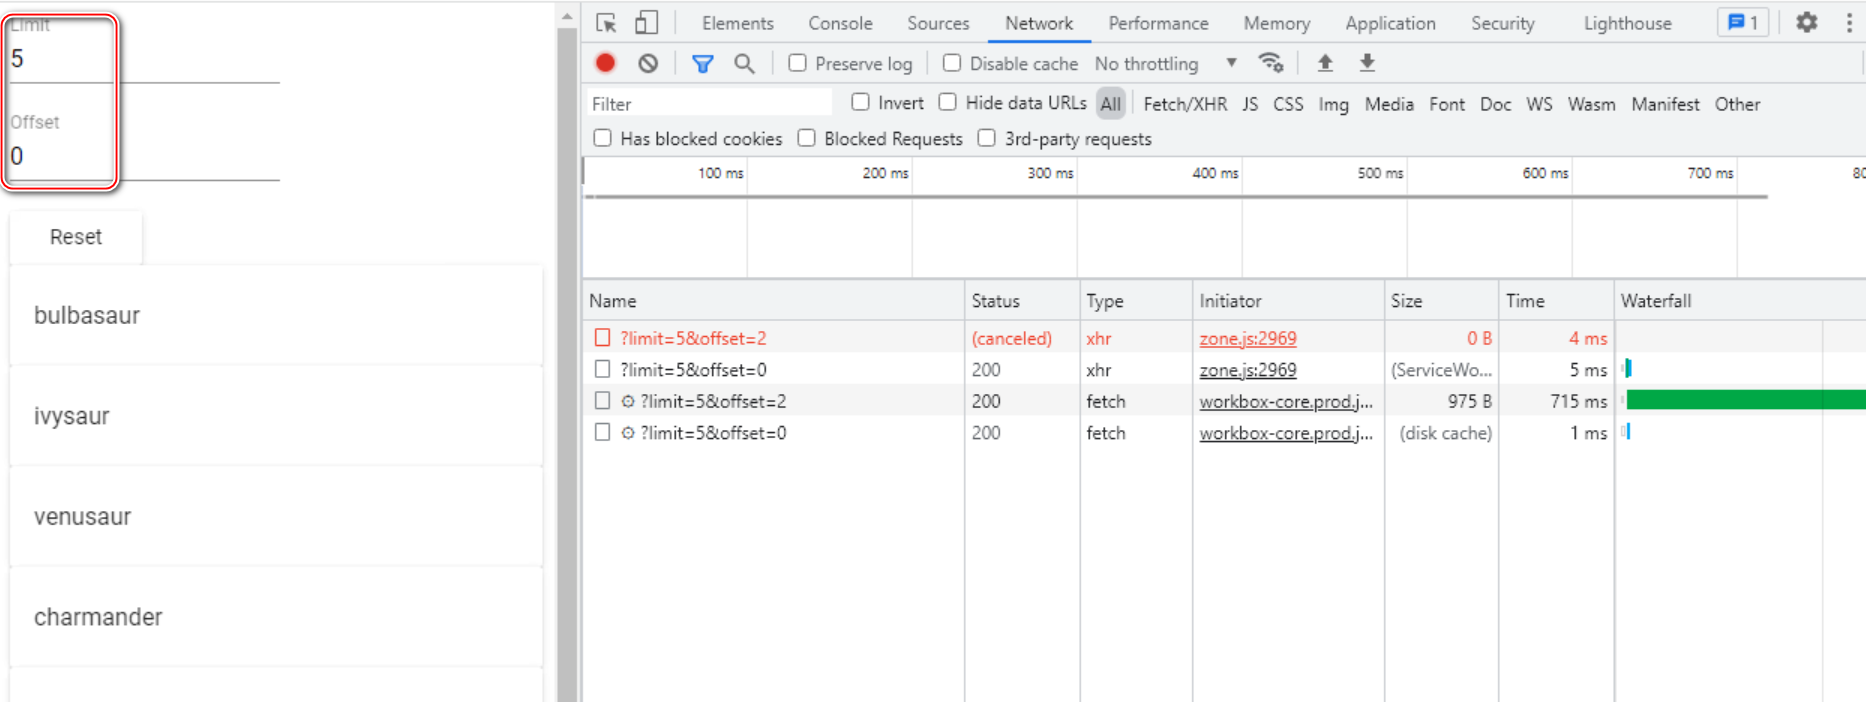Click the green waterfall bar of offset=2 fetch

point(1746,400)
